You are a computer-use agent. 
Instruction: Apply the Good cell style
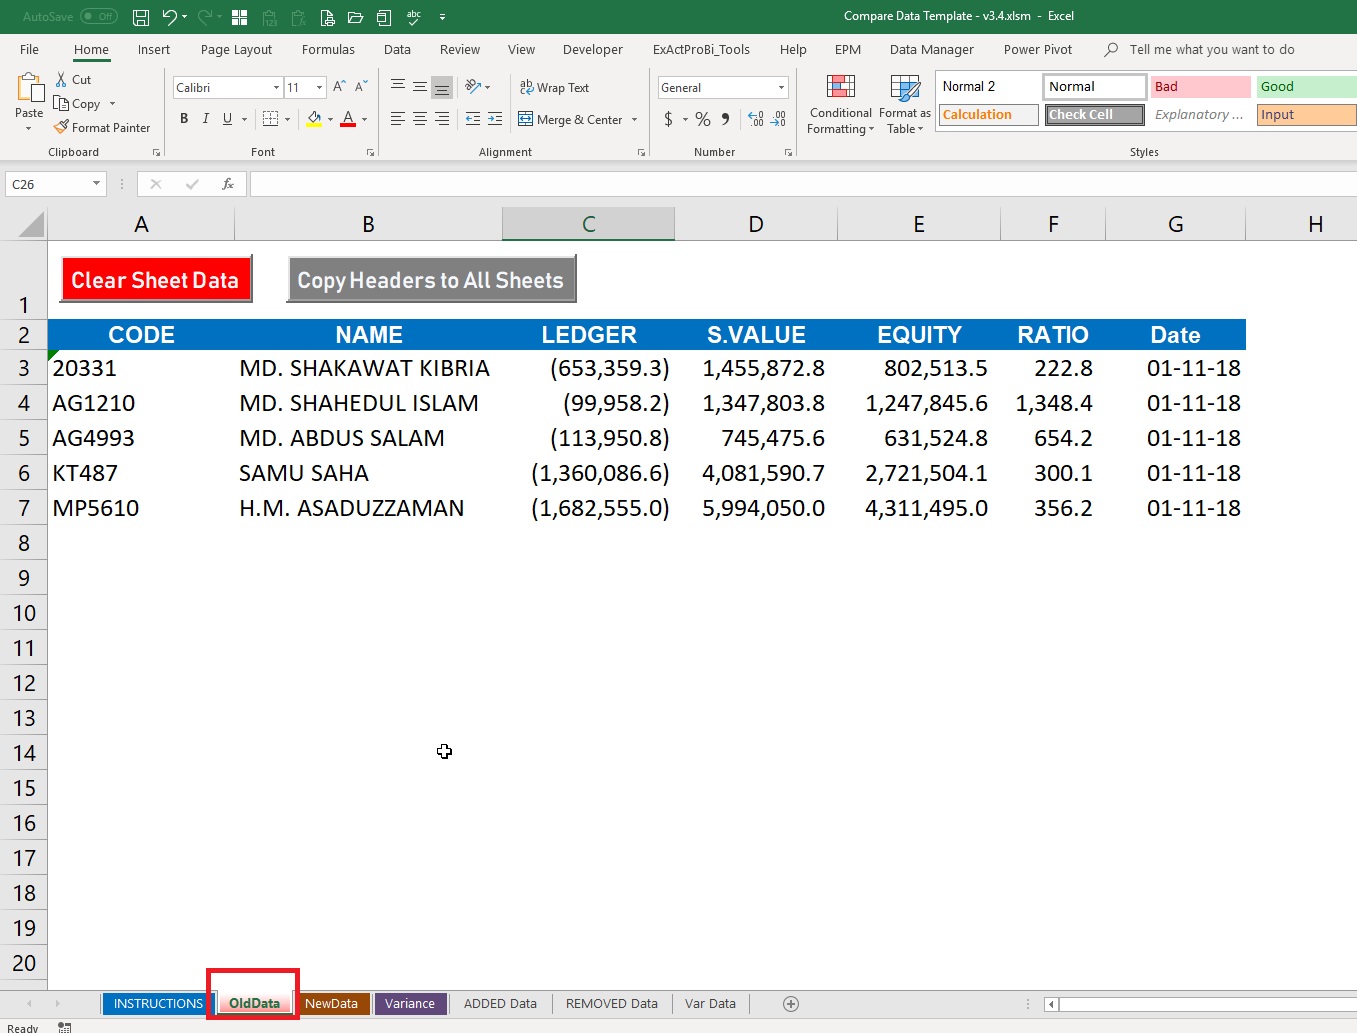[x=1307, y=87]
